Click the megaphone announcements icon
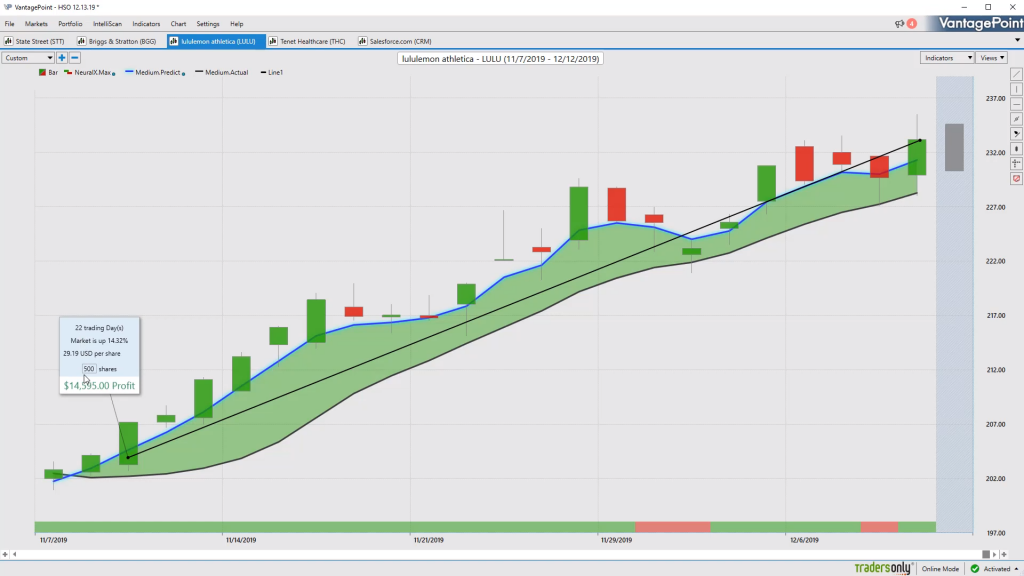 tap(899, 24)
